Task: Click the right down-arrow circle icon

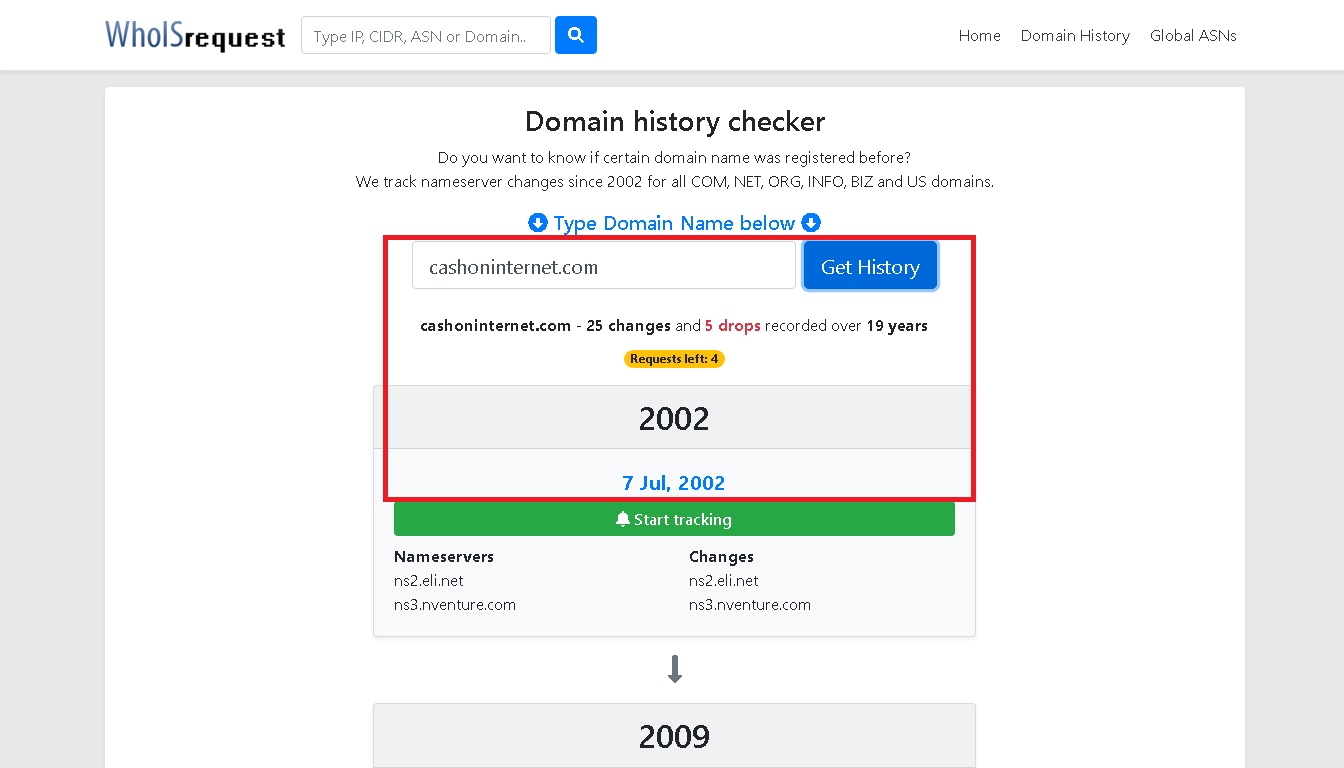Action: click(811, 223)
